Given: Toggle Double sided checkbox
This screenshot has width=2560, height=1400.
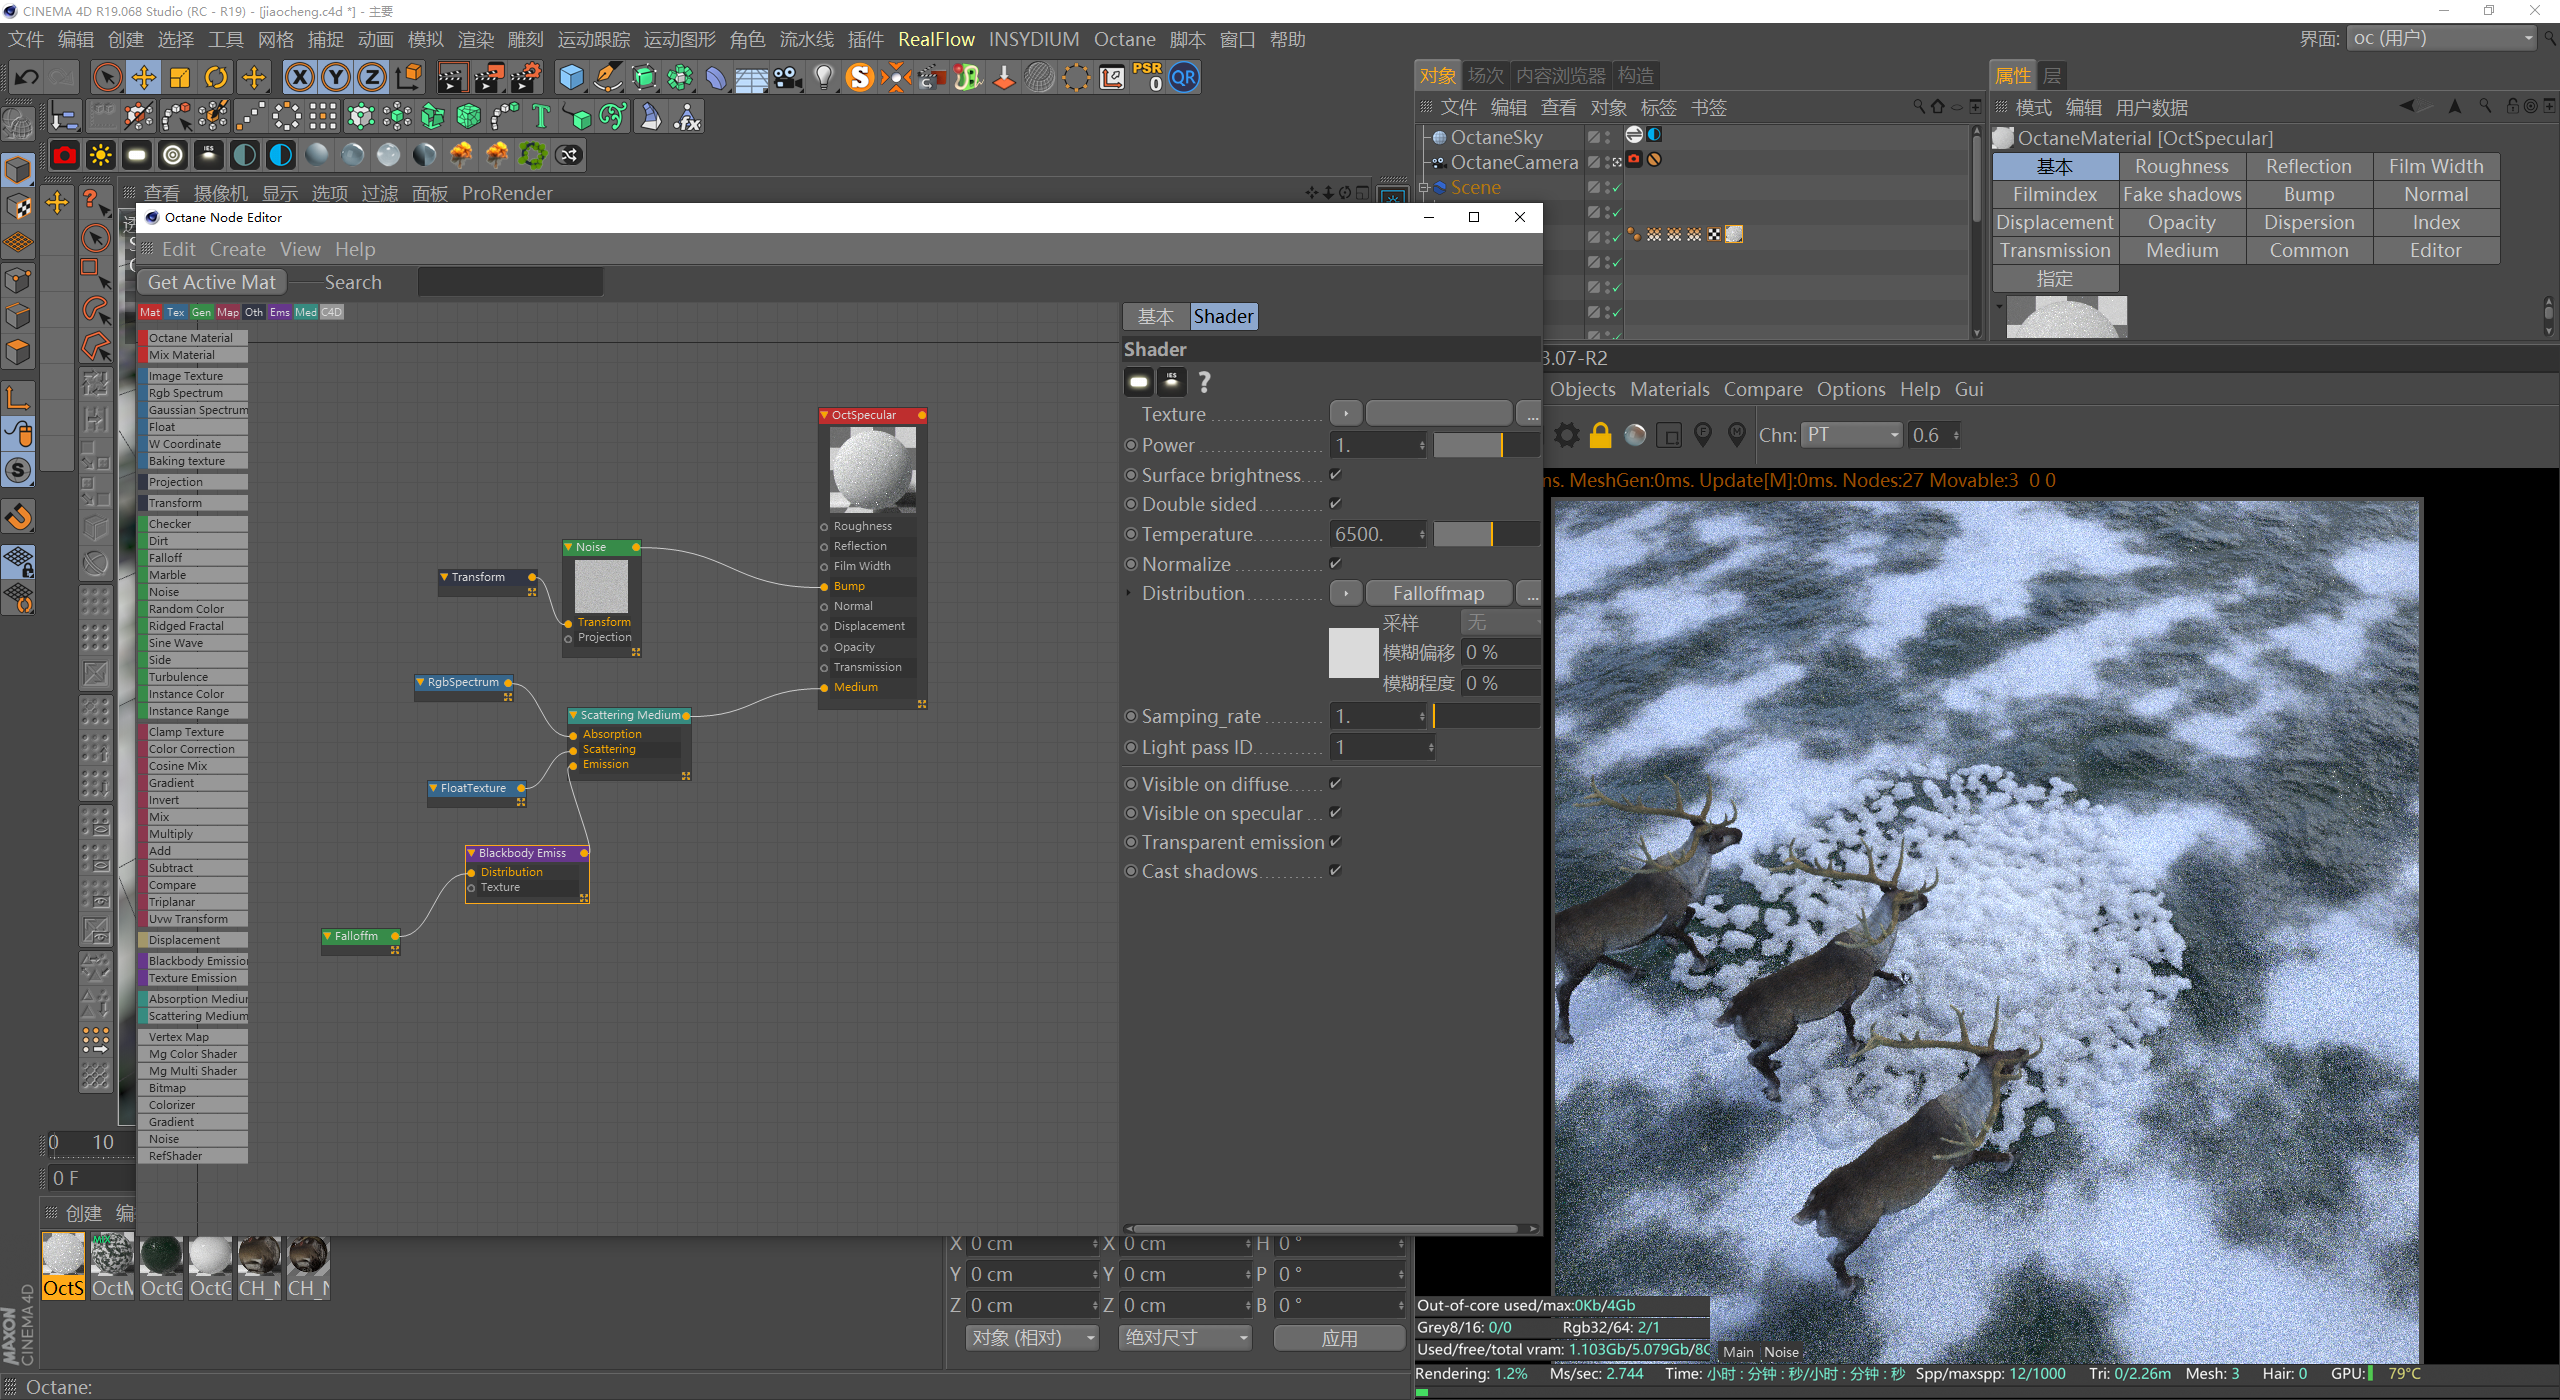Looking at the screenshot, I should pyautogui.click(x=1335, y=504).
